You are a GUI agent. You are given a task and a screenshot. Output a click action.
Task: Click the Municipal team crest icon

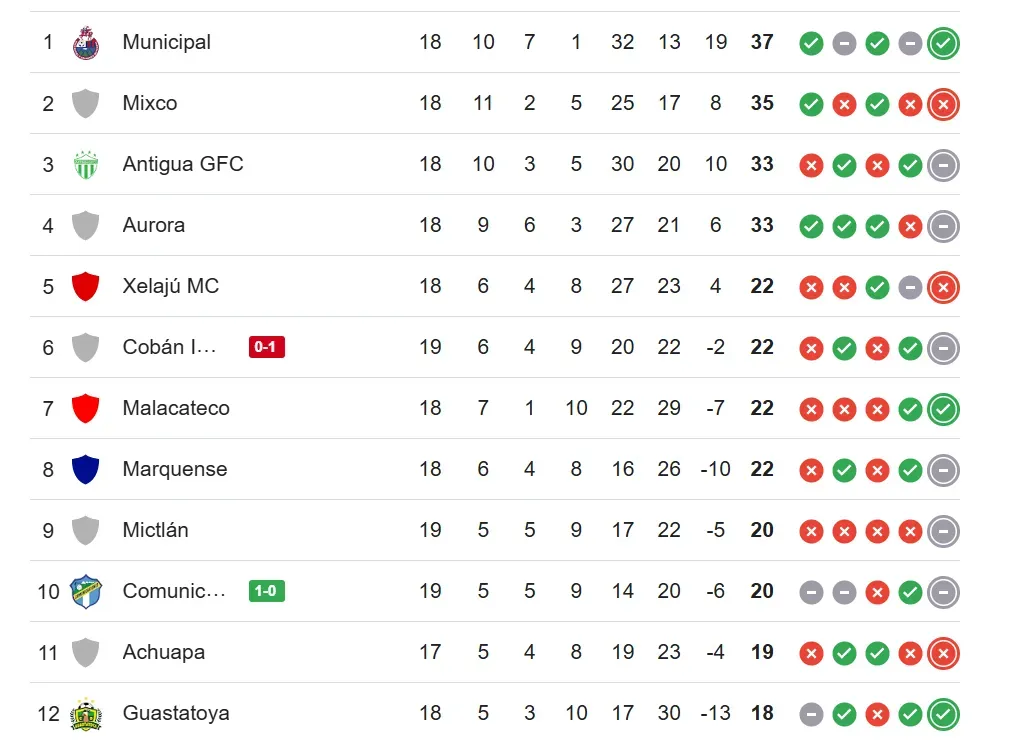86,43
